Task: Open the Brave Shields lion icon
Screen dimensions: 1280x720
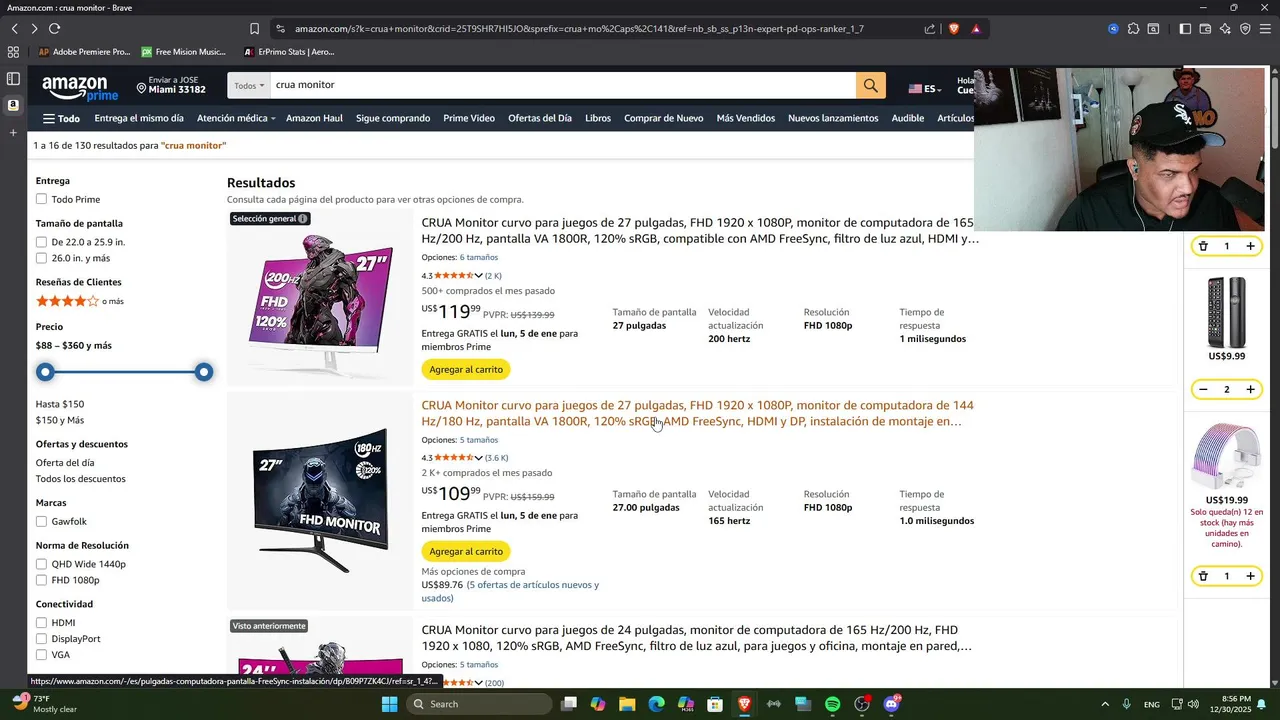Action: pos(954,29)
